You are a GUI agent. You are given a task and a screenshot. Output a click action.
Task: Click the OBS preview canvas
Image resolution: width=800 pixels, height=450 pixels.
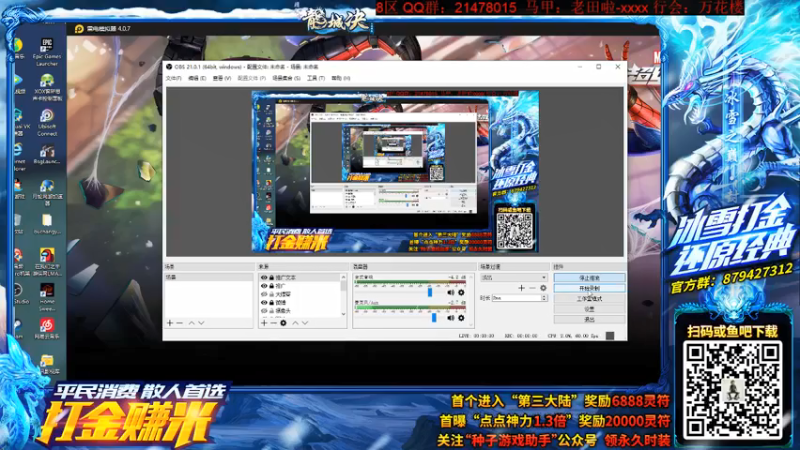pos(394,172)
